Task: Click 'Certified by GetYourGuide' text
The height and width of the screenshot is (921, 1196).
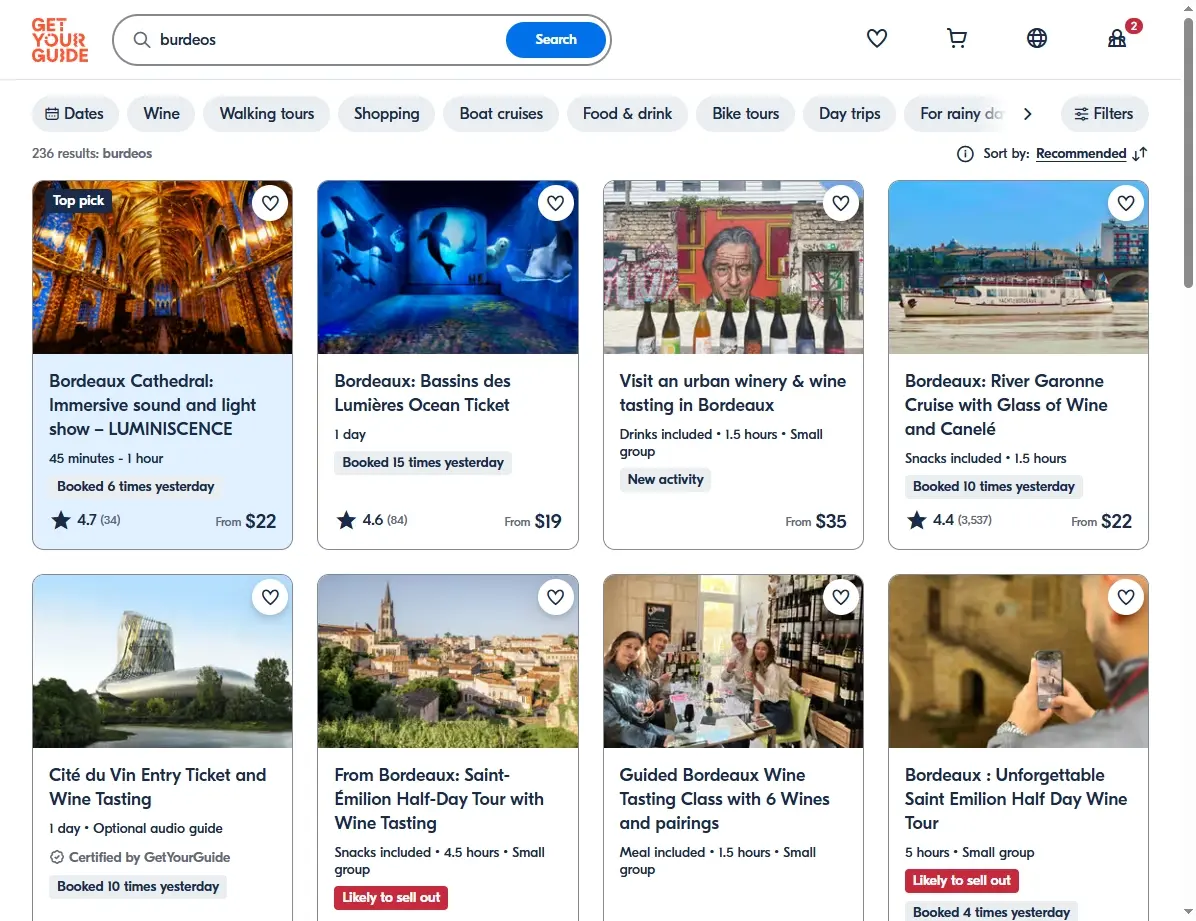Action: coord(150,857)
